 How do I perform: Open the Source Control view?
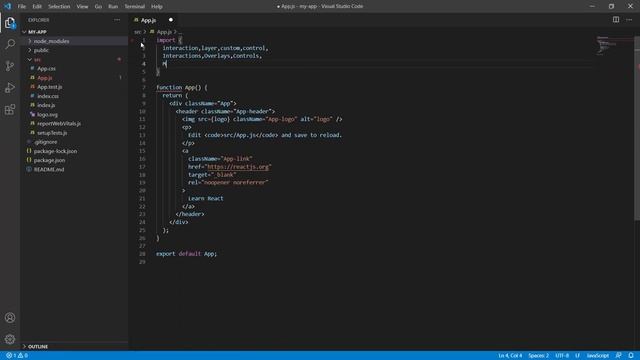10,66
